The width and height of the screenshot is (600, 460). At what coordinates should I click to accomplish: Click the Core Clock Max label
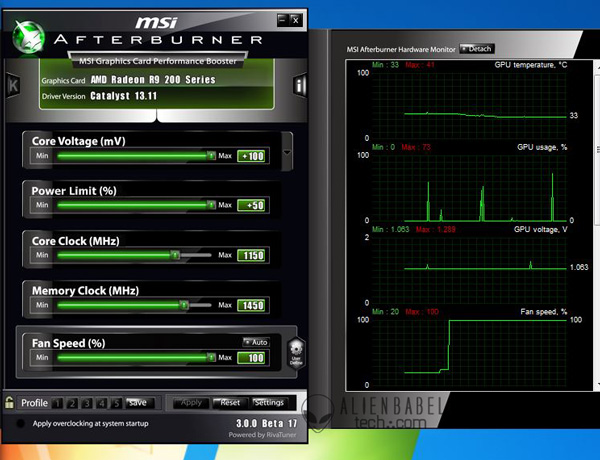point(225,255)
